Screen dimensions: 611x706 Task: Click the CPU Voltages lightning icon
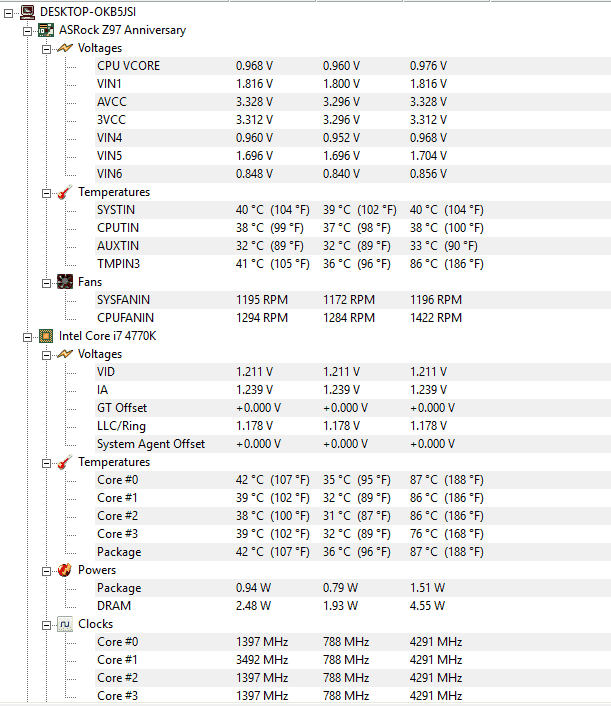(65, 354)
